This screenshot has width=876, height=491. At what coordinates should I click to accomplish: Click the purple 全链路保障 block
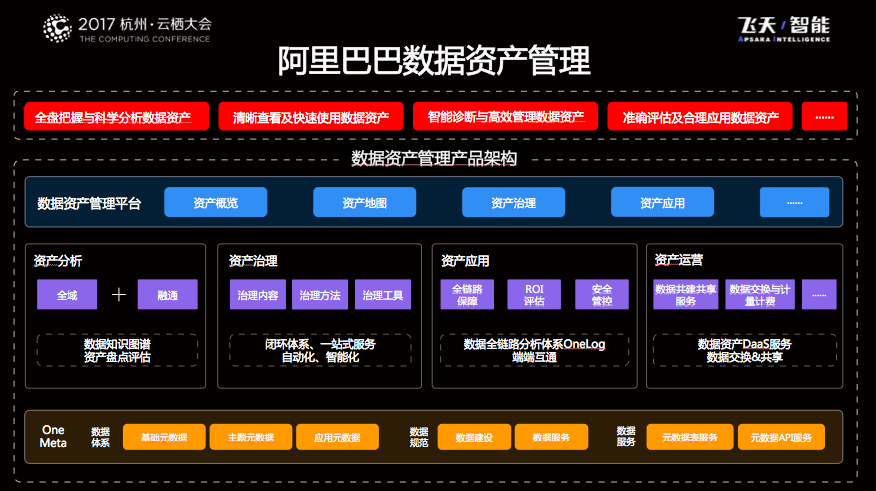point(467,294)
